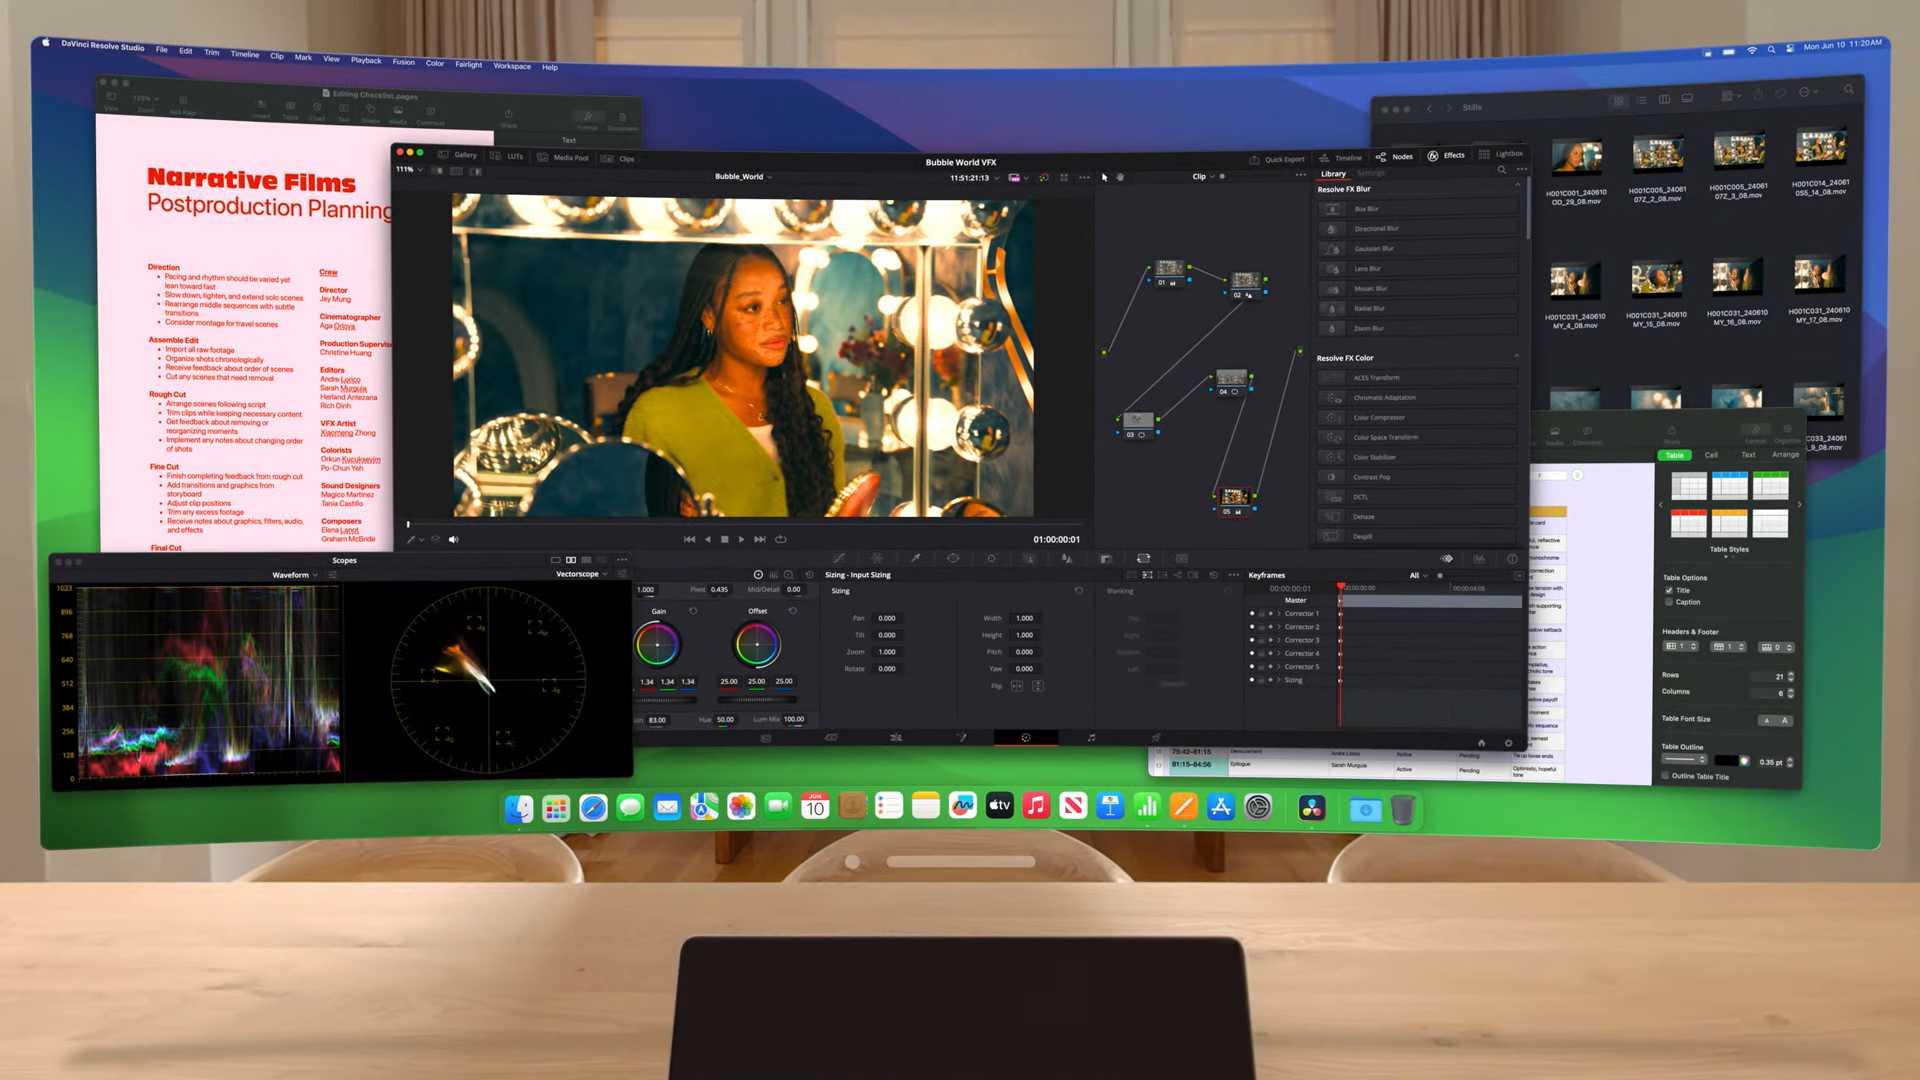Viewport: 1920px width, 1080px height.
Task: Click the Table Outline color well
Action: pos(1728,760)
